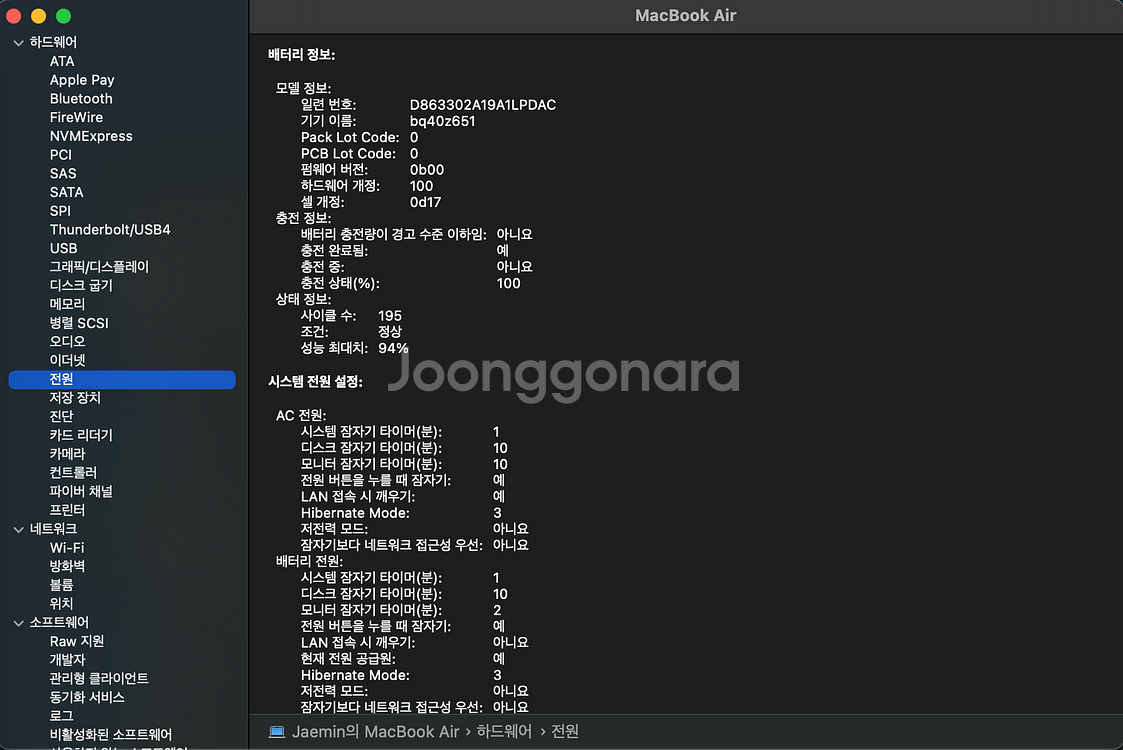Image resolution: width=1123 pixels, height=750 pixels.
Task: Open 컨트롤러 section
Action: pos(73,472)
